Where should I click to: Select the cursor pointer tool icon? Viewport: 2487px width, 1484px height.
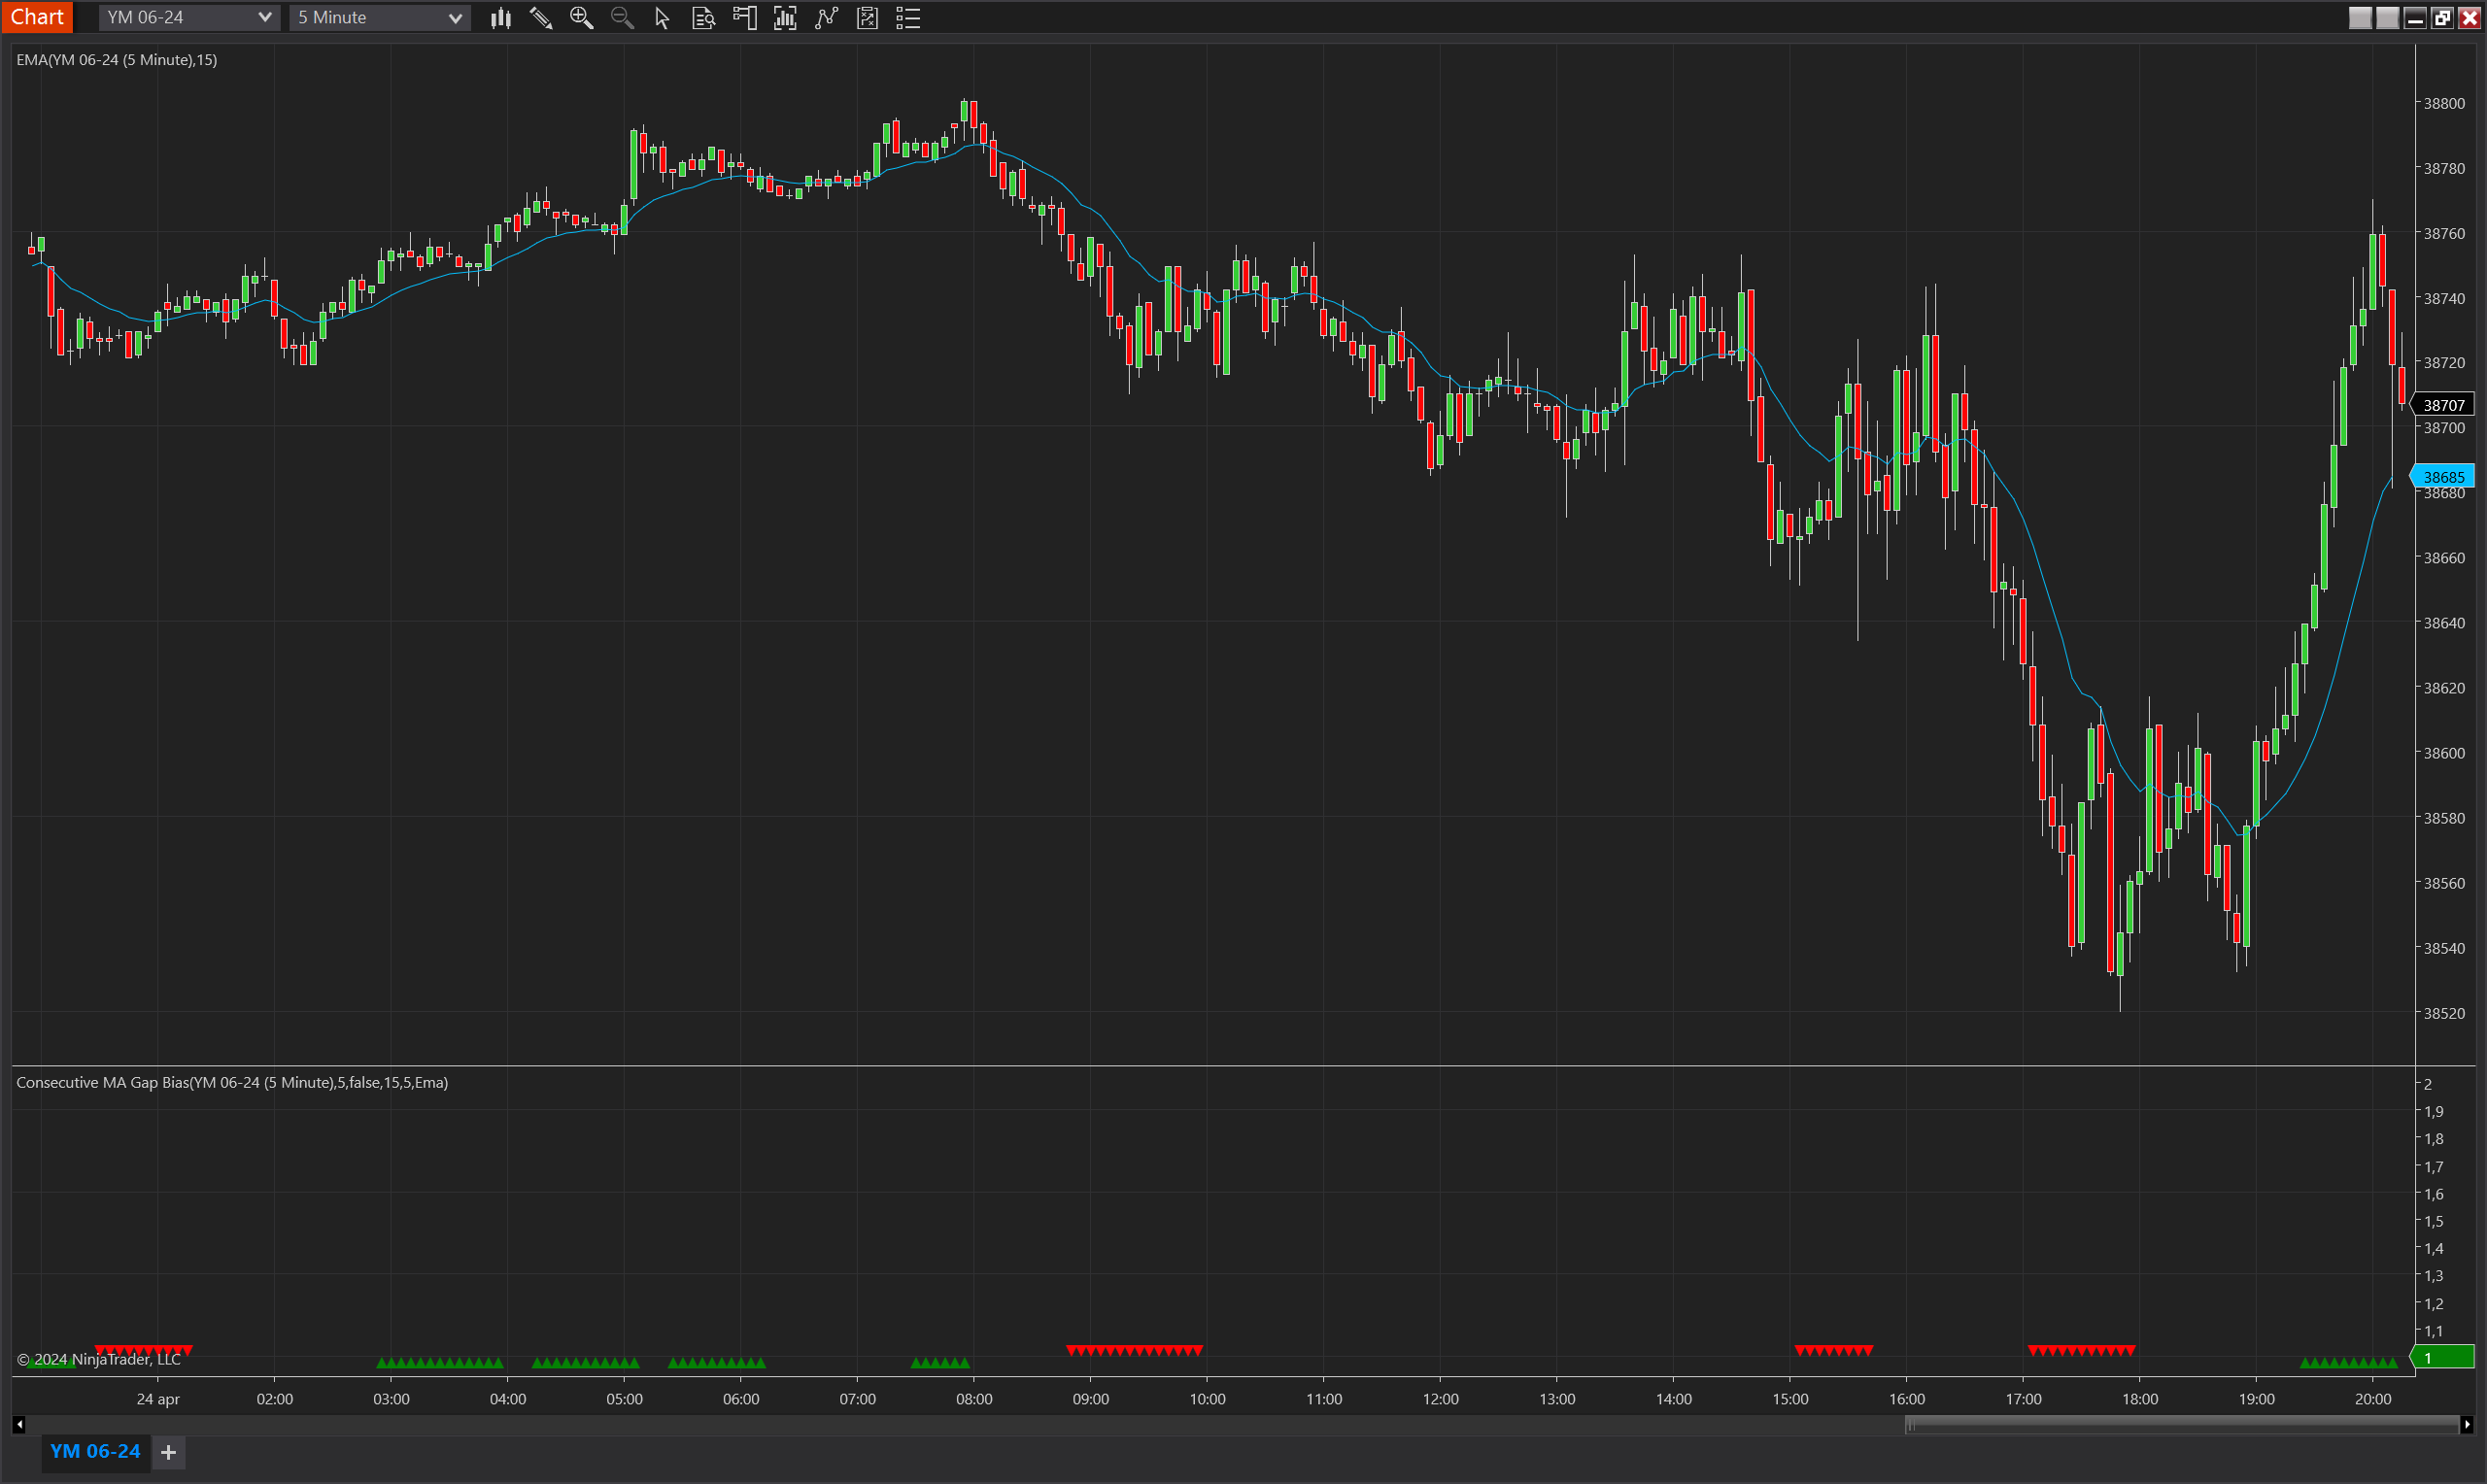click(x=662, y=17)
